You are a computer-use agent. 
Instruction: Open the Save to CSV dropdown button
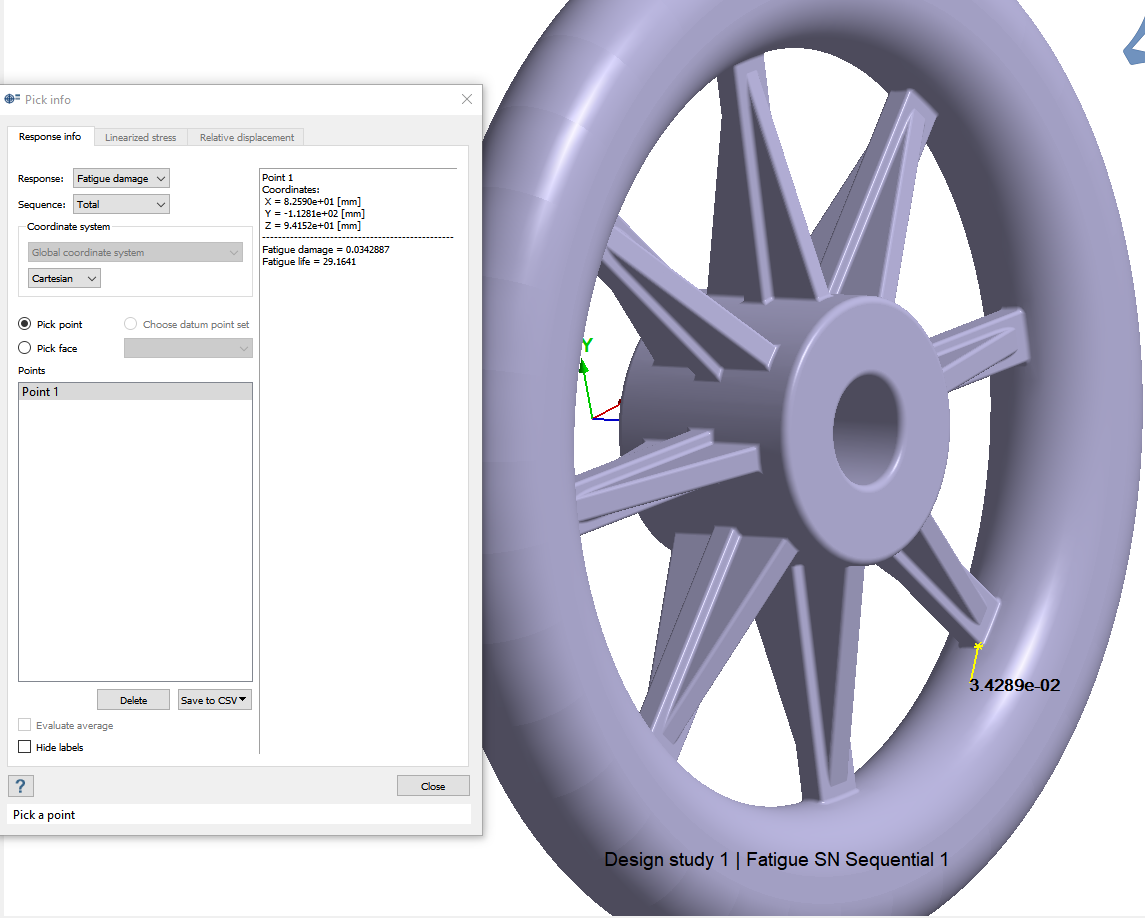[215, 700]
